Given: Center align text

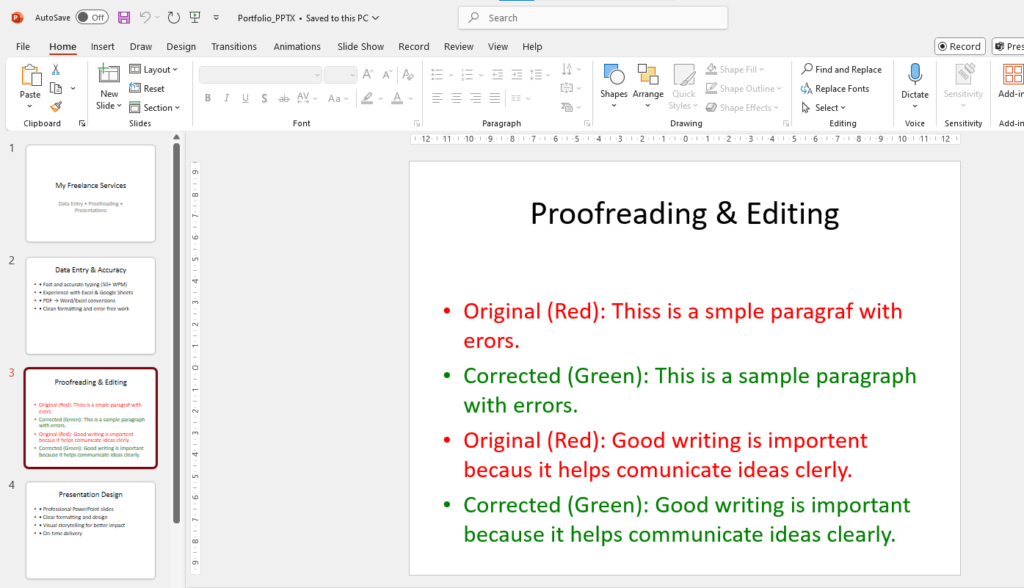Looking at the screenshot, I should (x=456, y=98).
